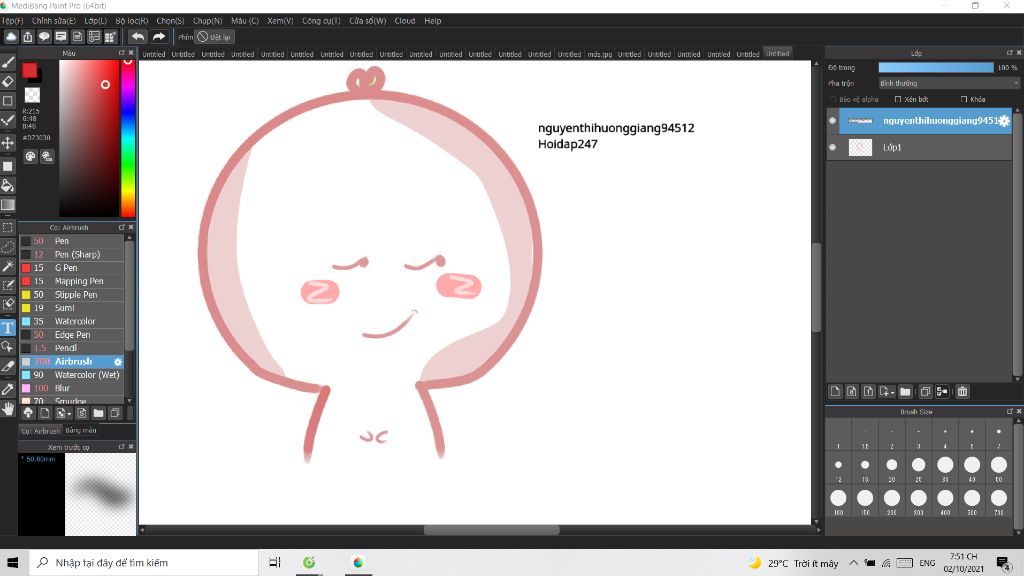This screenshot has height=576, width=1024.
Task: Click the share/export icon in top toolbar
Action: pos(27,37)
